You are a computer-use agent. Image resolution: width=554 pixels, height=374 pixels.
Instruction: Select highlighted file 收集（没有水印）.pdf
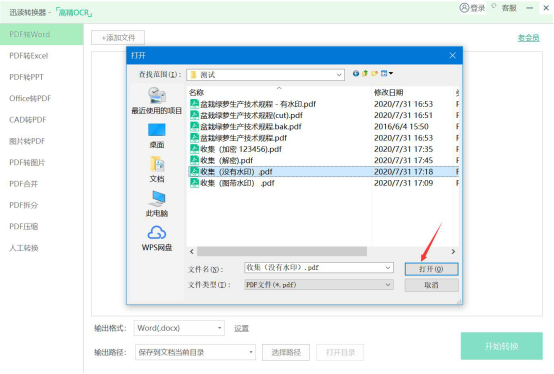[323, 172]
